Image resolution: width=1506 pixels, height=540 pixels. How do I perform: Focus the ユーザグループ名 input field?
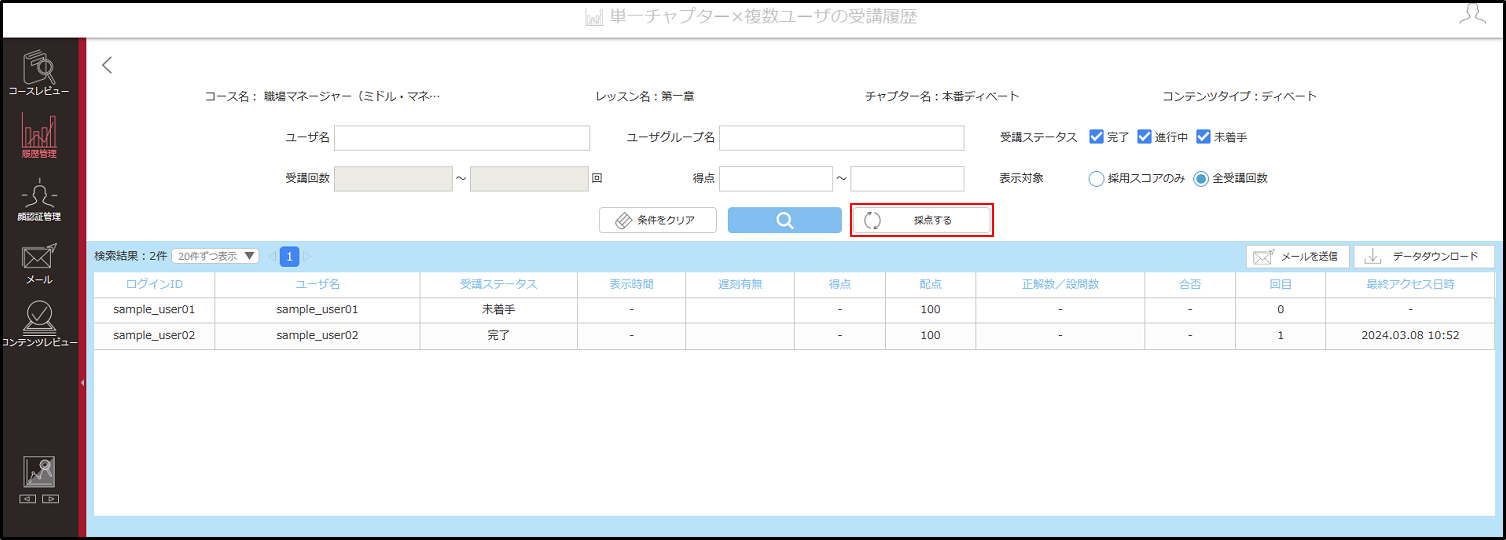(x=842, y=138)
